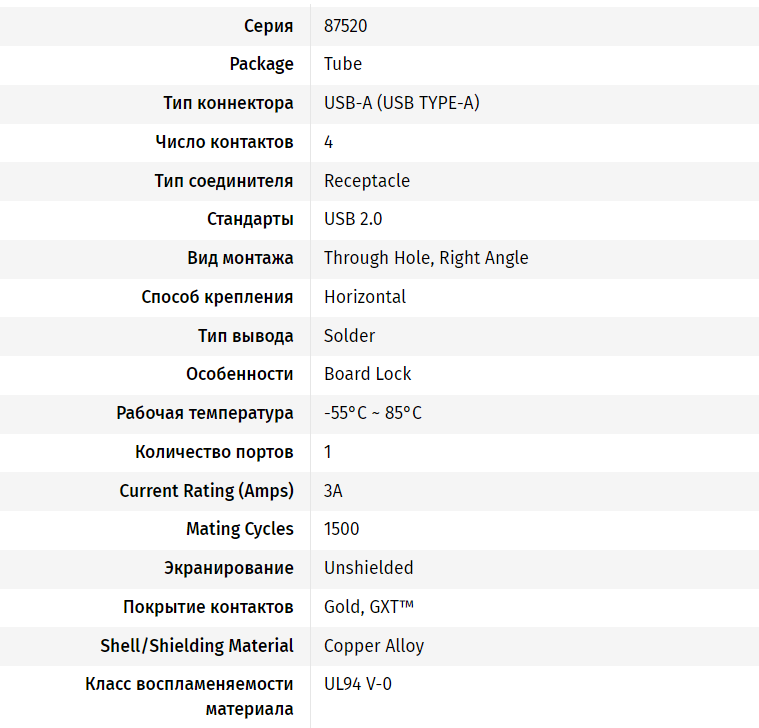Click the Shell/Shielding Material label
The image size is (759, 728).
tap(197, 646)
